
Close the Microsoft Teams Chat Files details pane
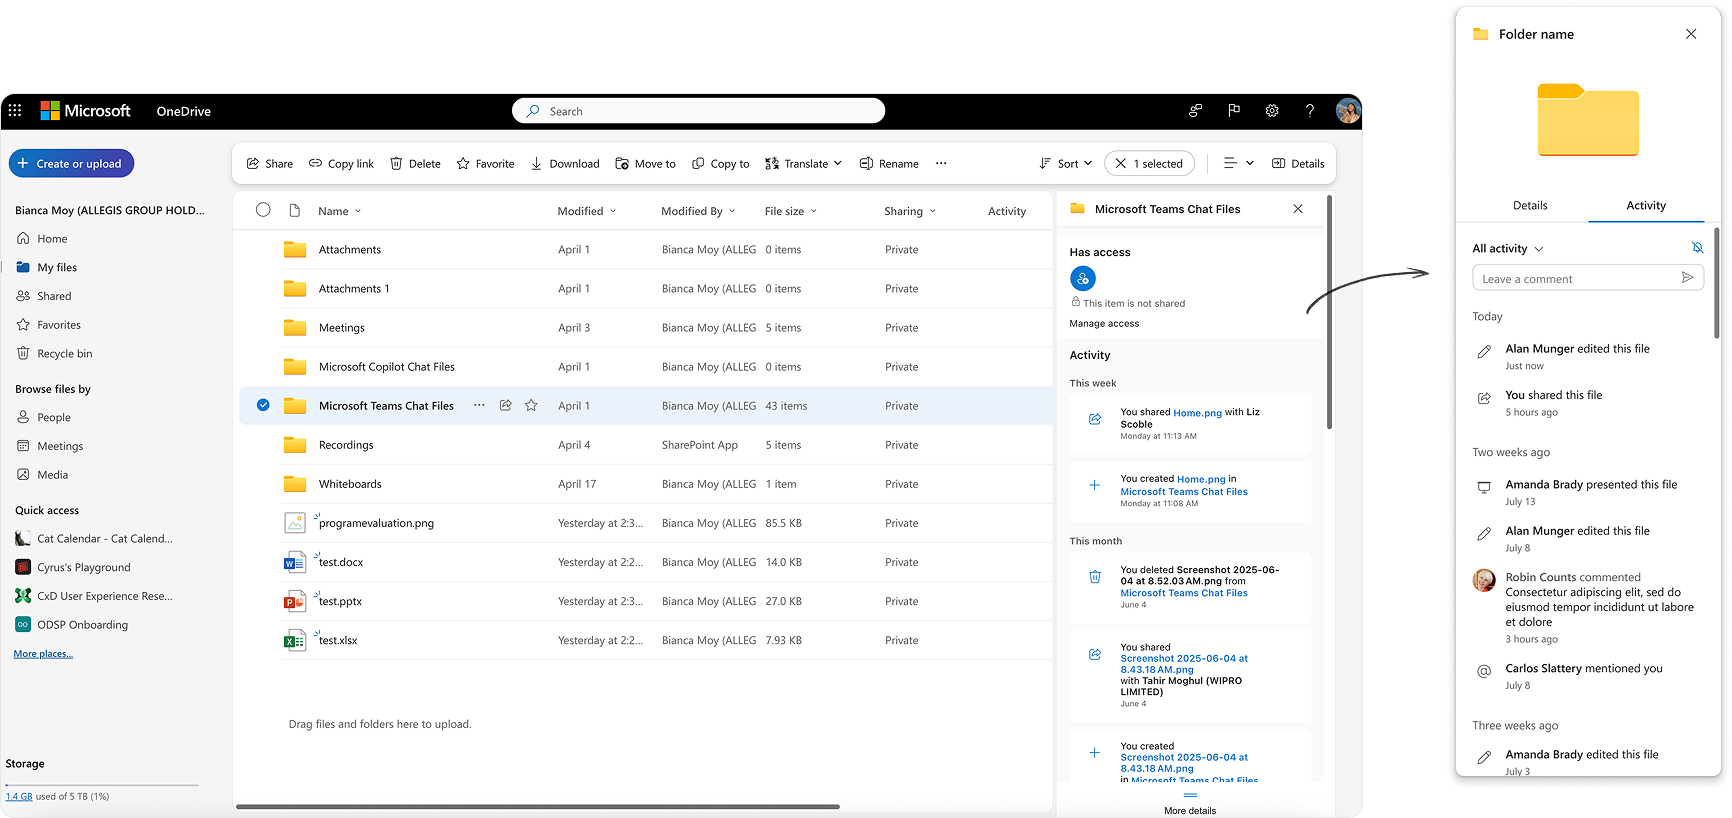(1298, 209)
